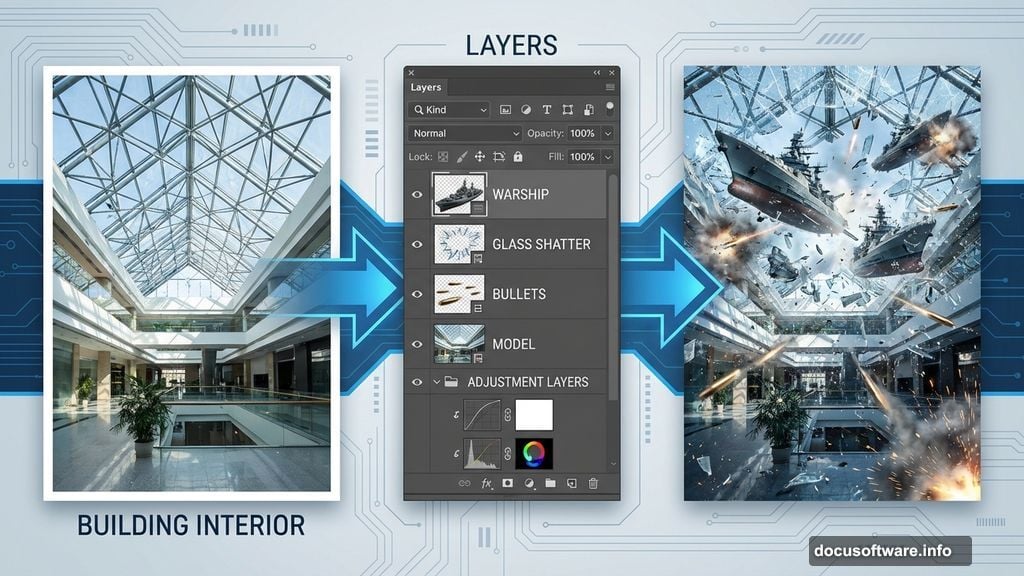The image size is (1024, 576).
Task: Click the adjustment layers filter icon
Action: [x=527, y=110]
